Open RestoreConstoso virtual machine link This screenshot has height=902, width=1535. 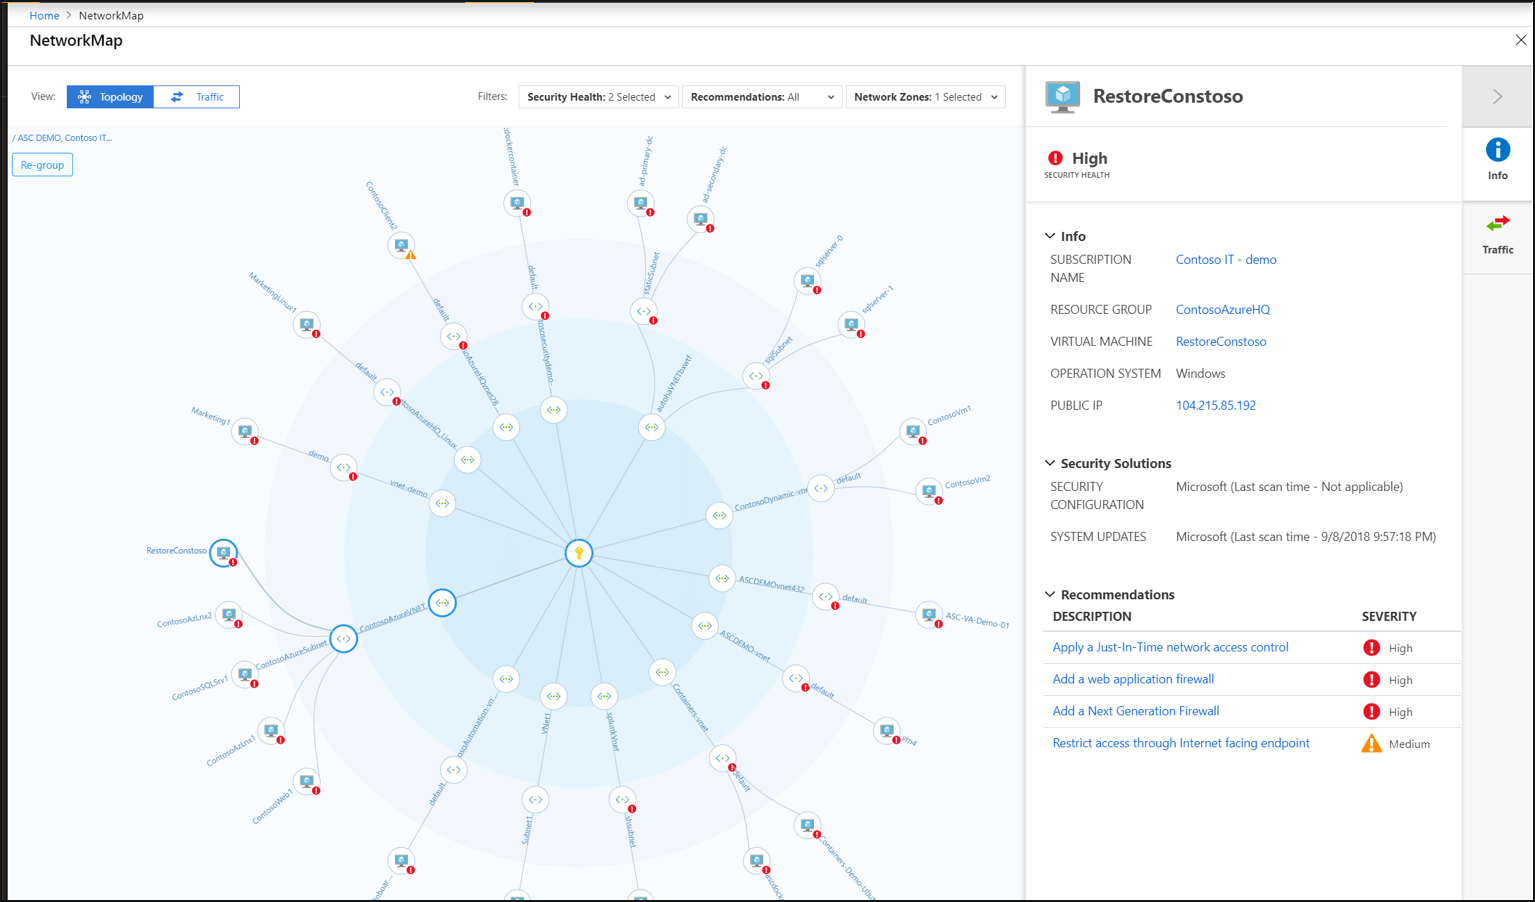pos(1221,342)
